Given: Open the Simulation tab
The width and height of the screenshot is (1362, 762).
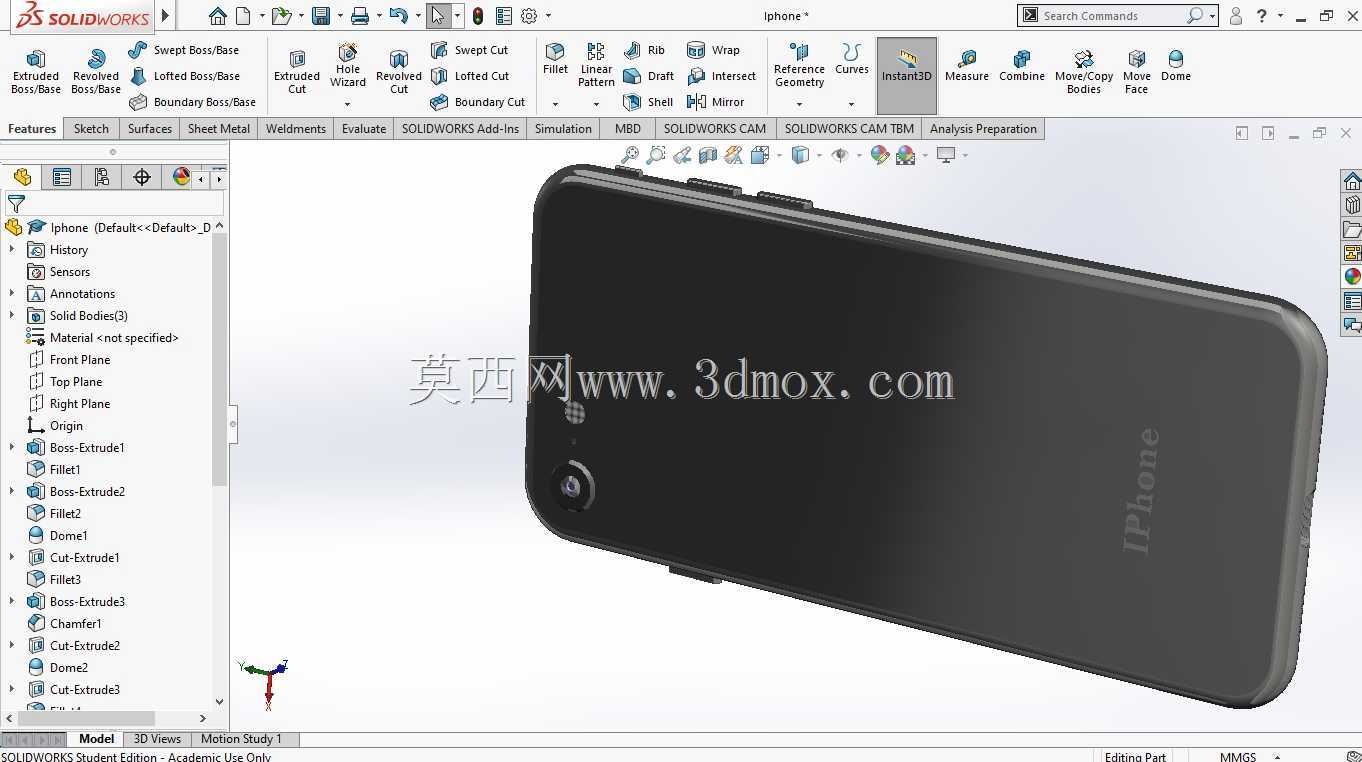Looking at the screenshot, I should click(x=563, y=128).
